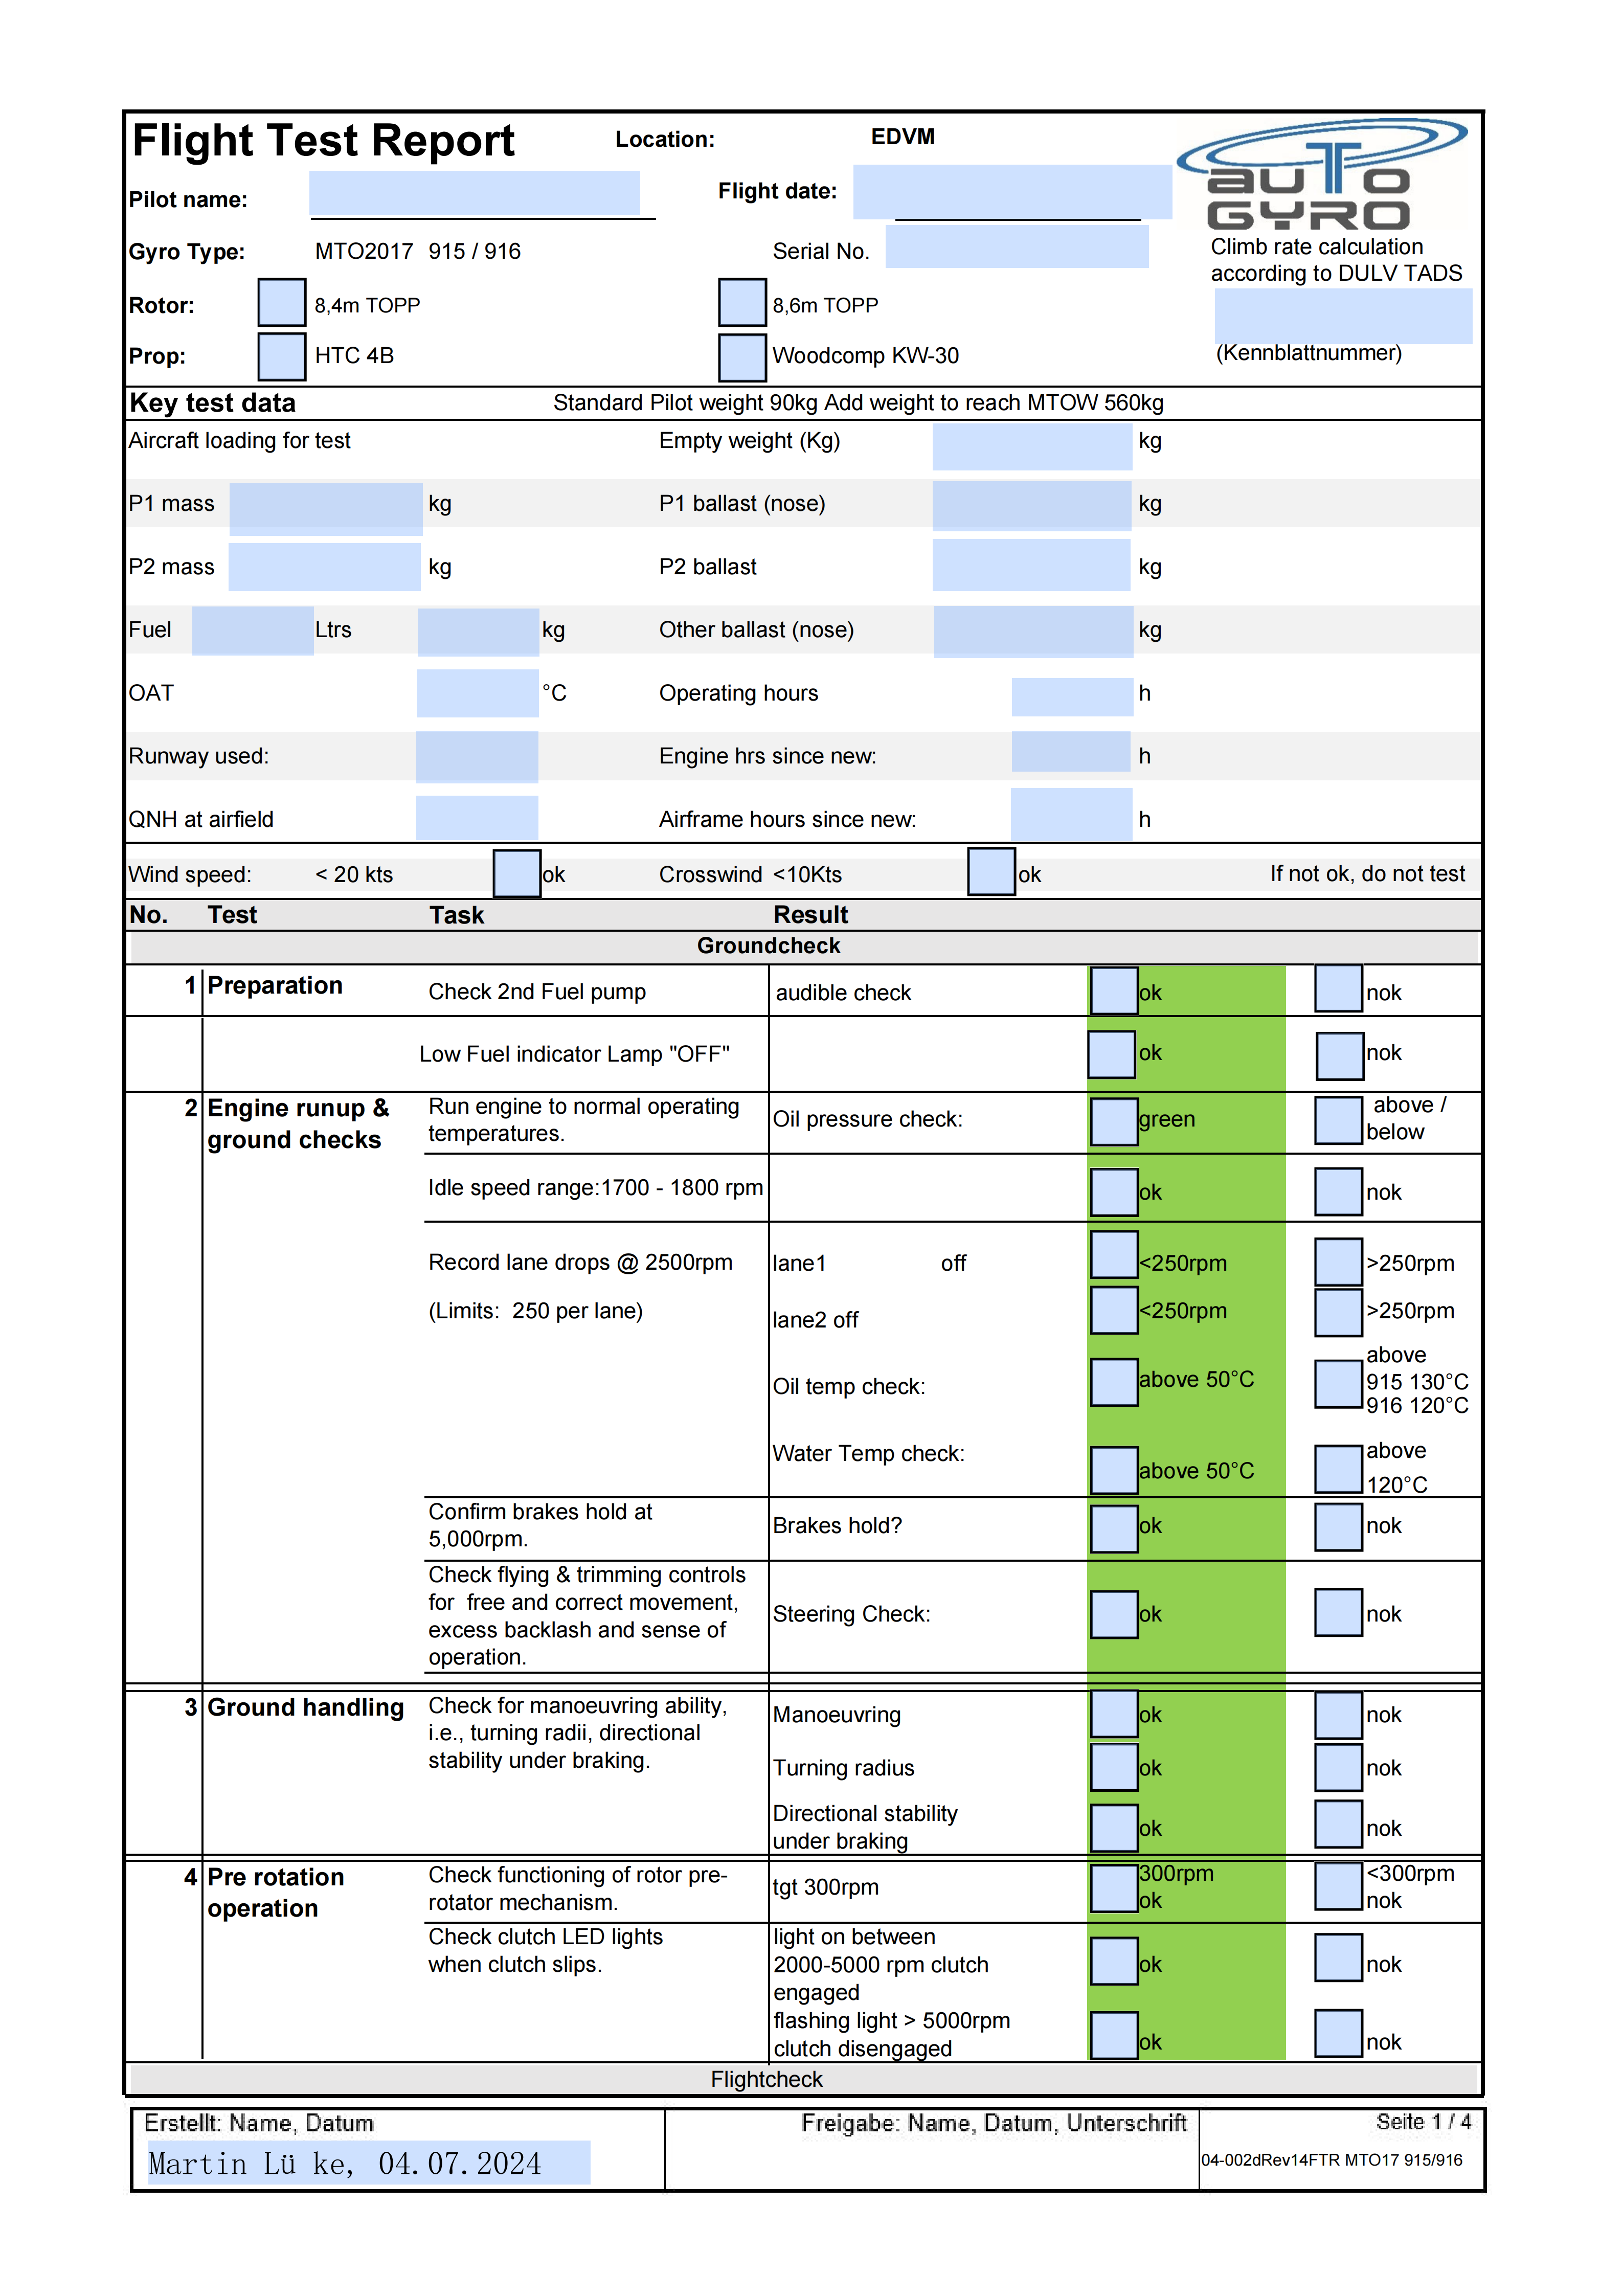
Task: Check nok for Low Fuel indicator Lamp
Action: pyautogui.click(x=1340, y=1056)
